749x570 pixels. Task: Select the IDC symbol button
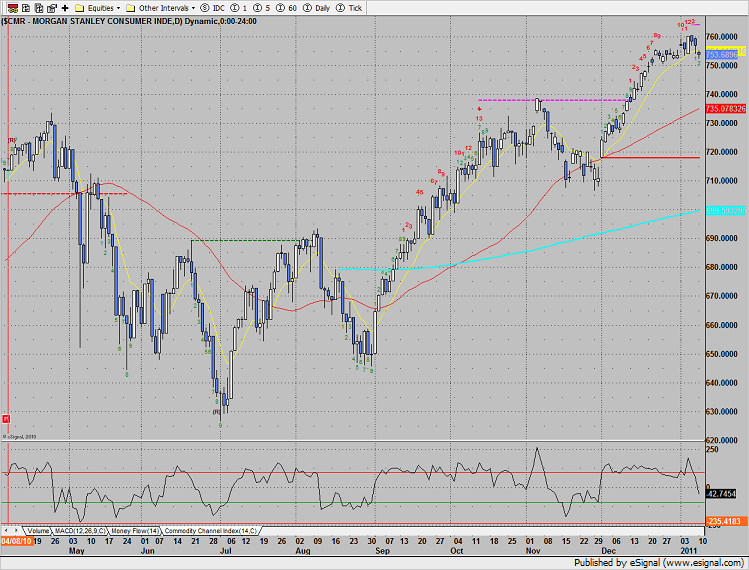213,8
